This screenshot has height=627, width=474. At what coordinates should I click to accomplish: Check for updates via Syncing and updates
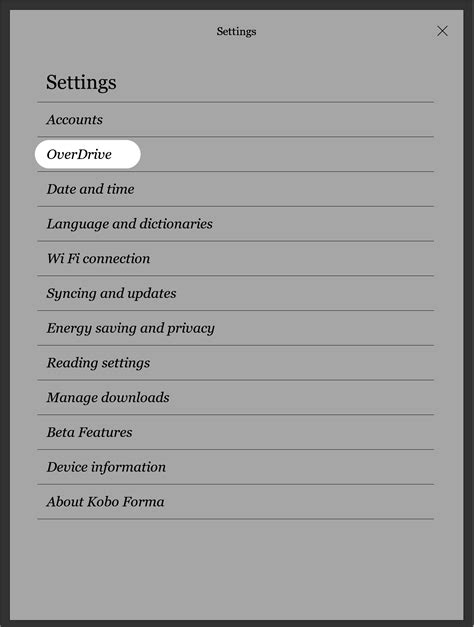236,293
